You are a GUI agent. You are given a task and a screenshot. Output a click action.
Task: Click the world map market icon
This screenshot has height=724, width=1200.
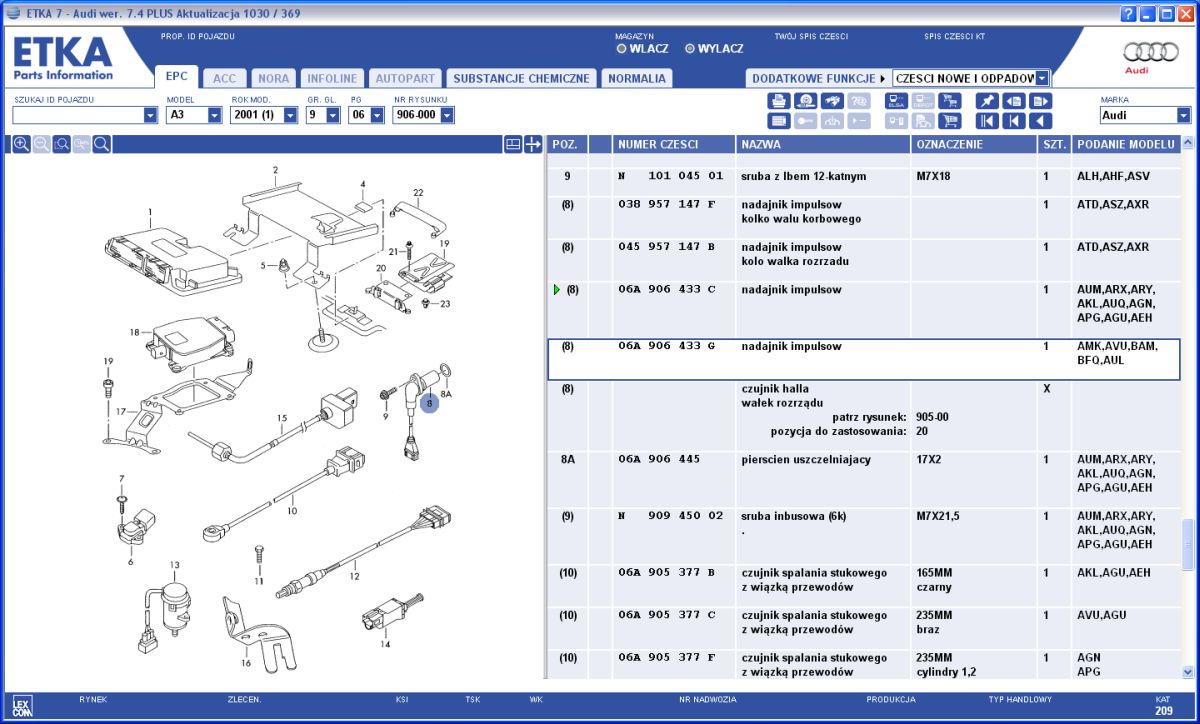[x=832, y=101]
